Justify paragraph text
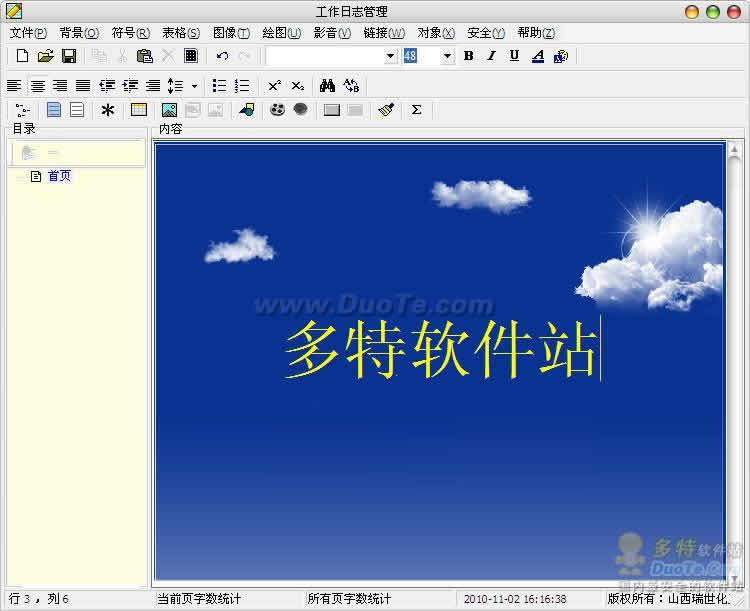Viewport: 750px width, 611px height. [x=83, y=86]
